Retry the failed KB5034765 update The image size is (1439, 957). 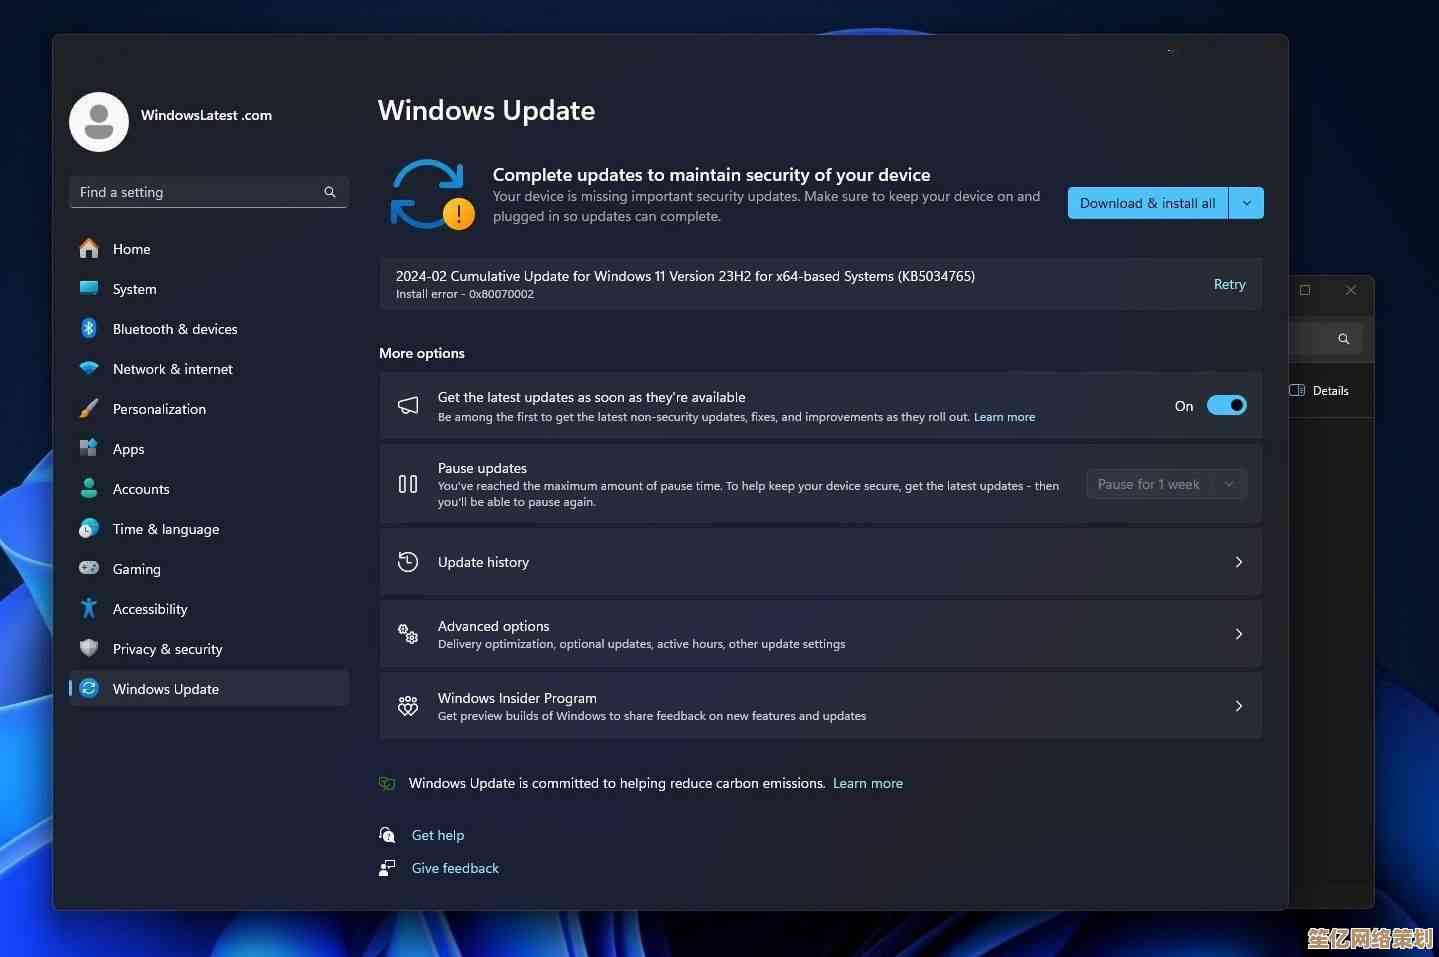[x=1229, y=284]
